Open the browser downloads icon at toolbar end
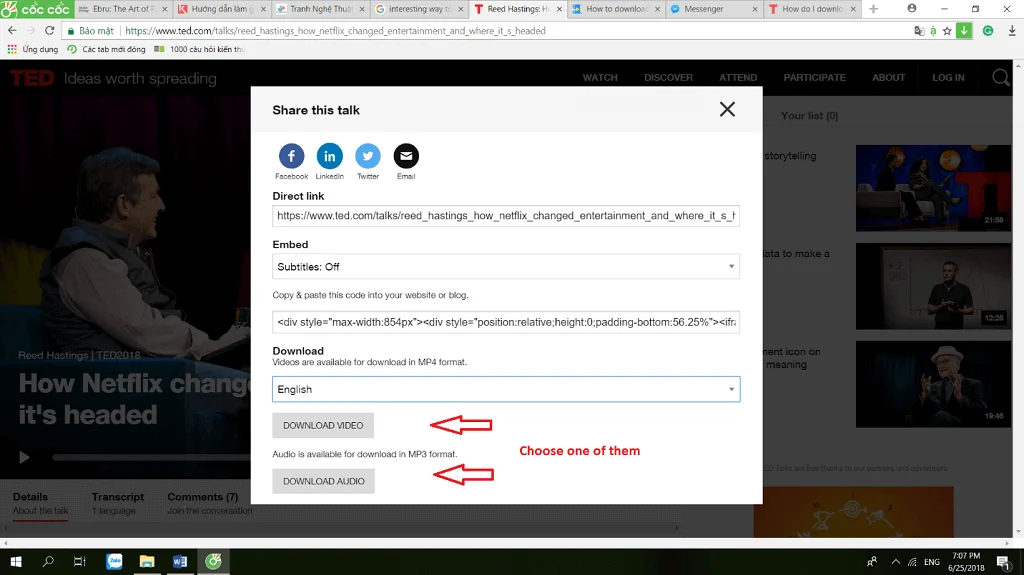 click(1012, 31)
